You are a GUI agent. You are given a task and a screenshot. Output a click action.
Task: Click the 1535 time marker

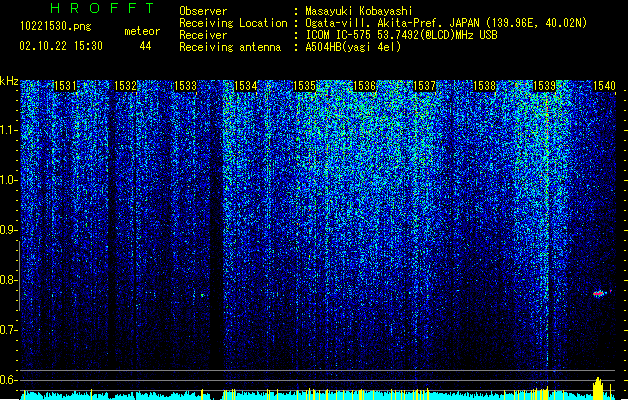pyautogui.click(x=305, y=86)
